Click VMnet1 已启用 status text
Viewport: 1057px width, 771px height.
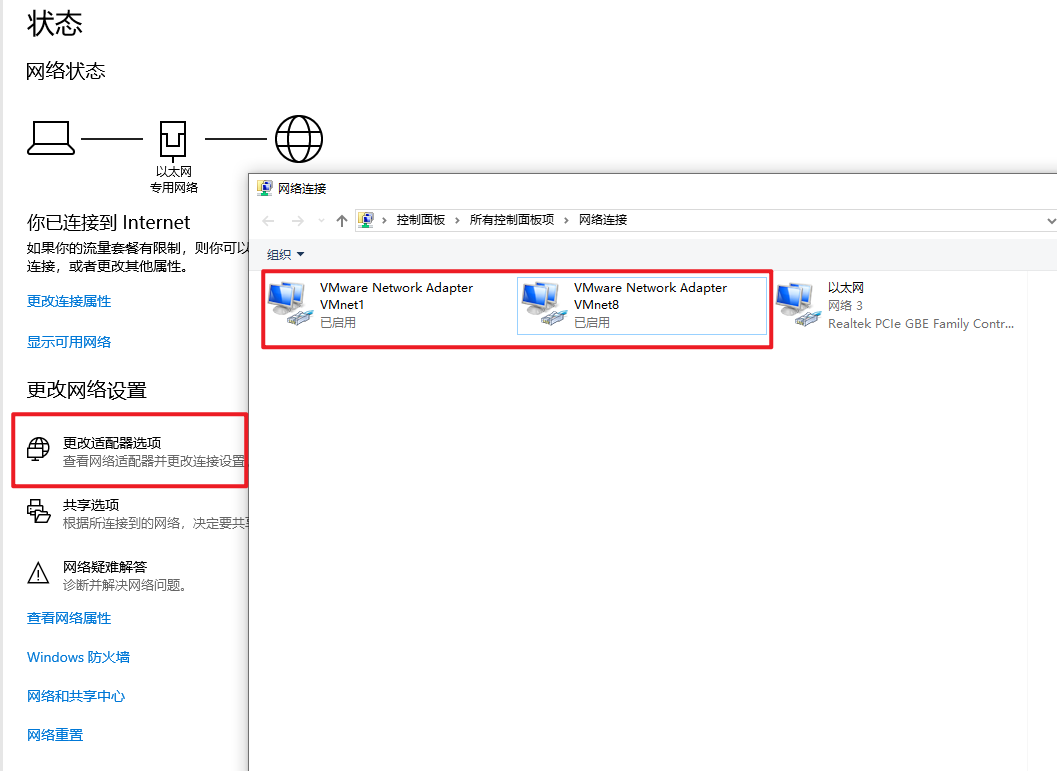[x=338, y=323]
